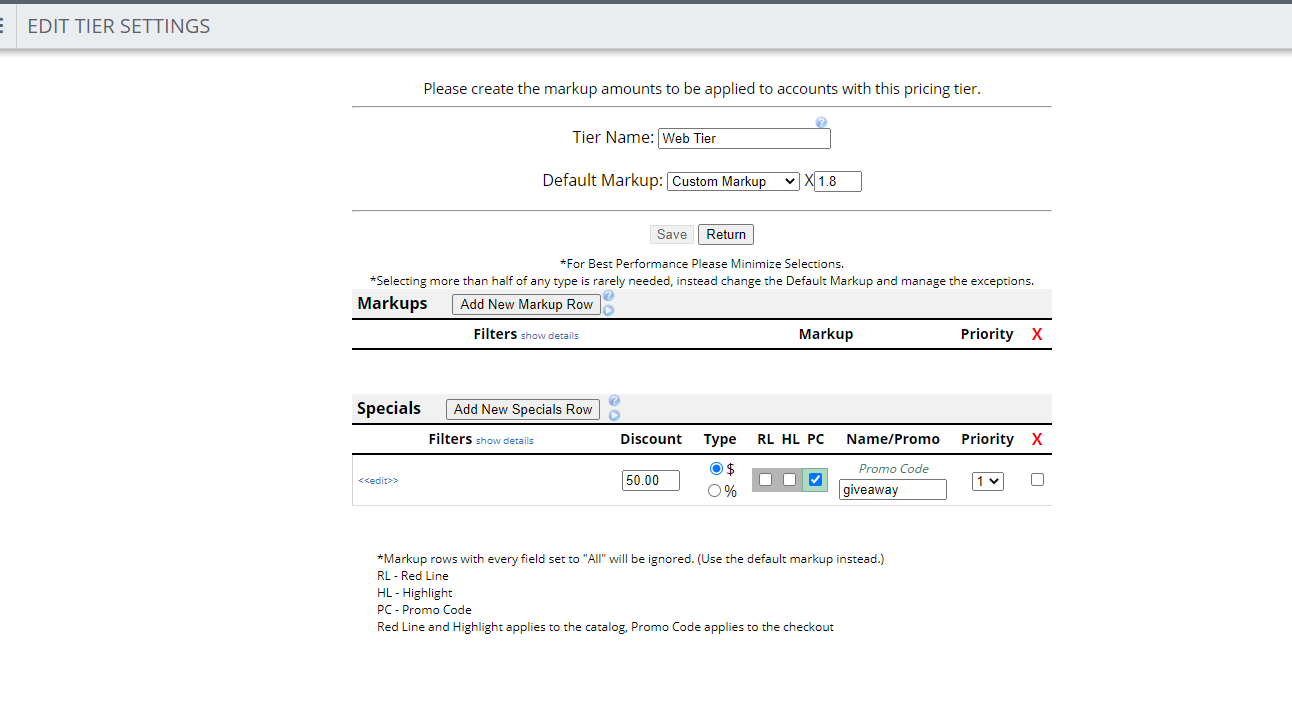Play the Specials tutorial video icon
1292x706 pixels.
coord(614,415)
